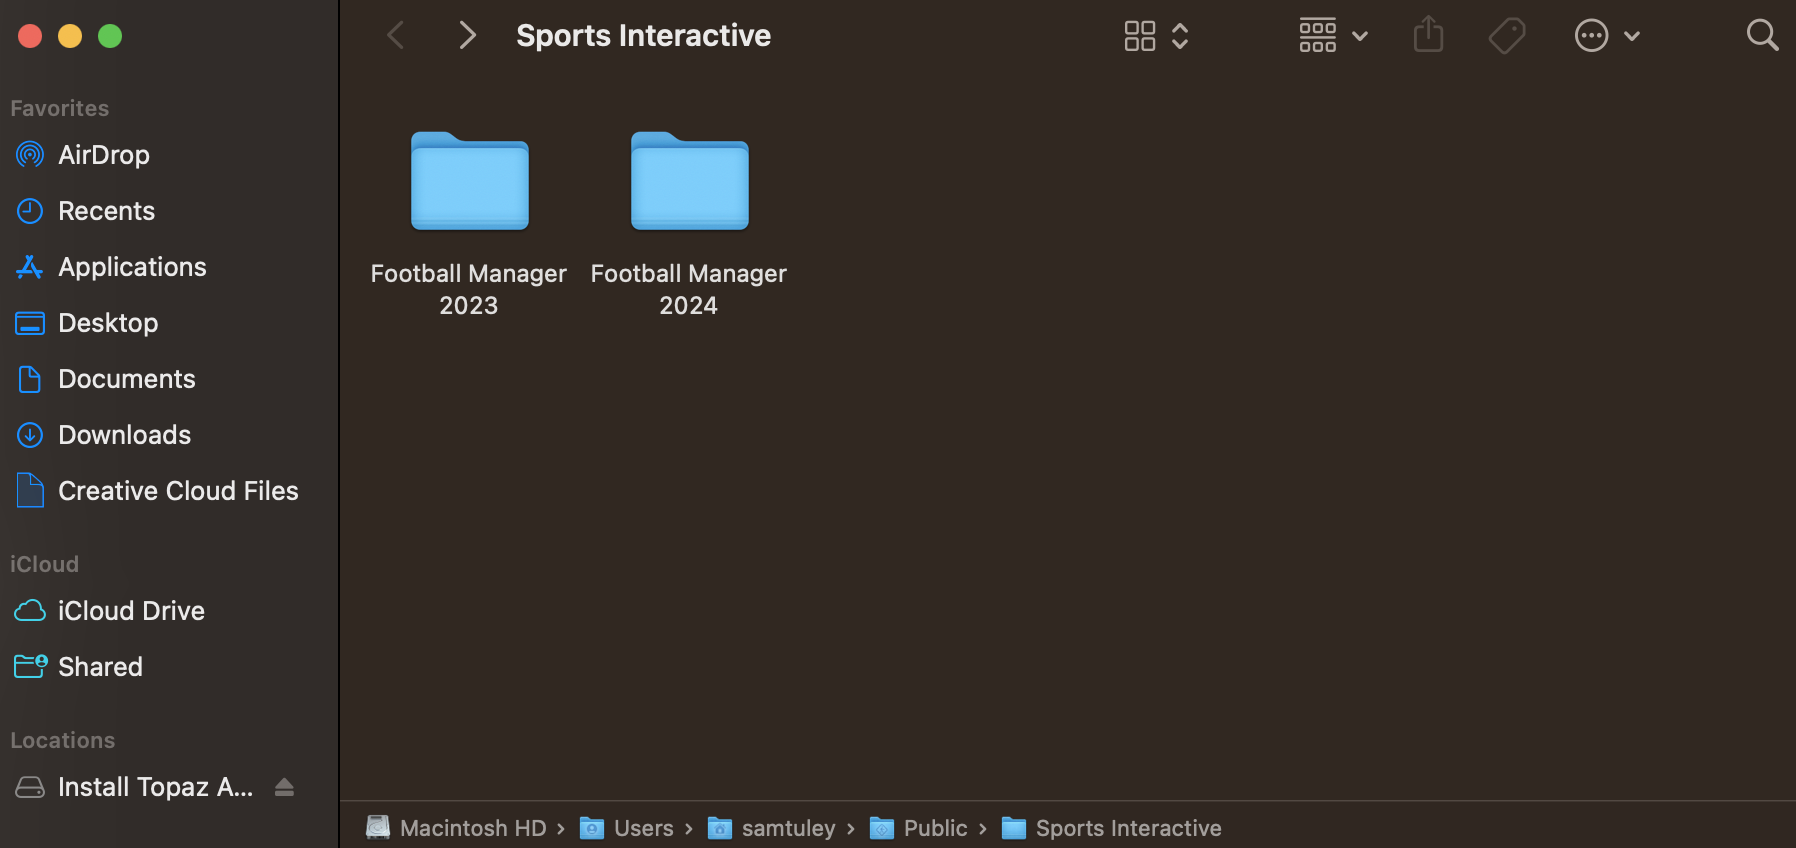The width and height of the screenshot is (1796, 848).
Task: Toggle the view mode up-down chevrons
Action: [1180, 36]
